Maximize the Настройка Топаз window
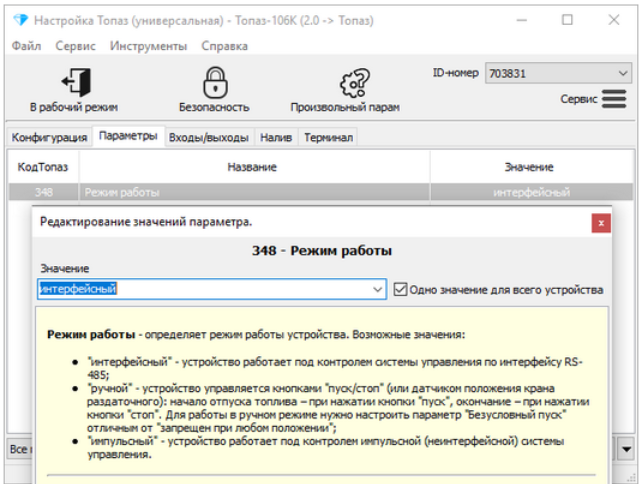The image size is (642, 484). (567, 20)
